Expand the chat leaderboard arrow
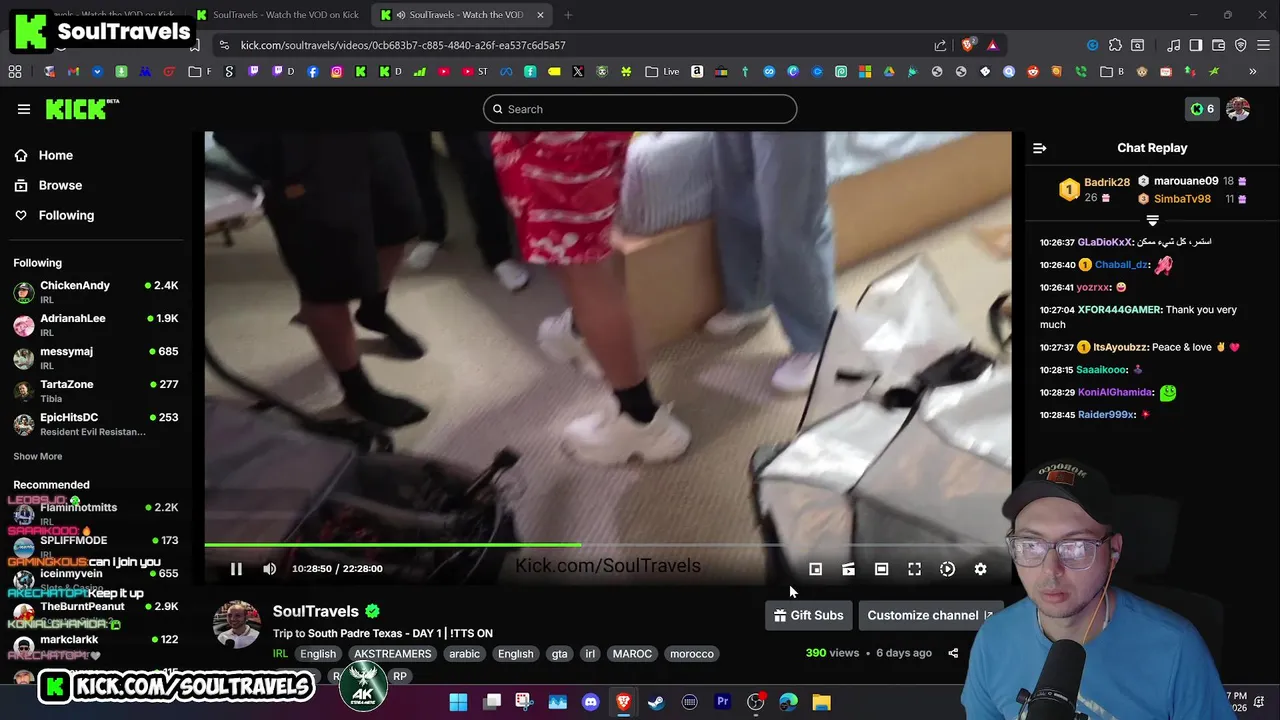Image resolution: width=1280 pixels, height=720 pixels. pyautogui.click(x=1152, y=220)
